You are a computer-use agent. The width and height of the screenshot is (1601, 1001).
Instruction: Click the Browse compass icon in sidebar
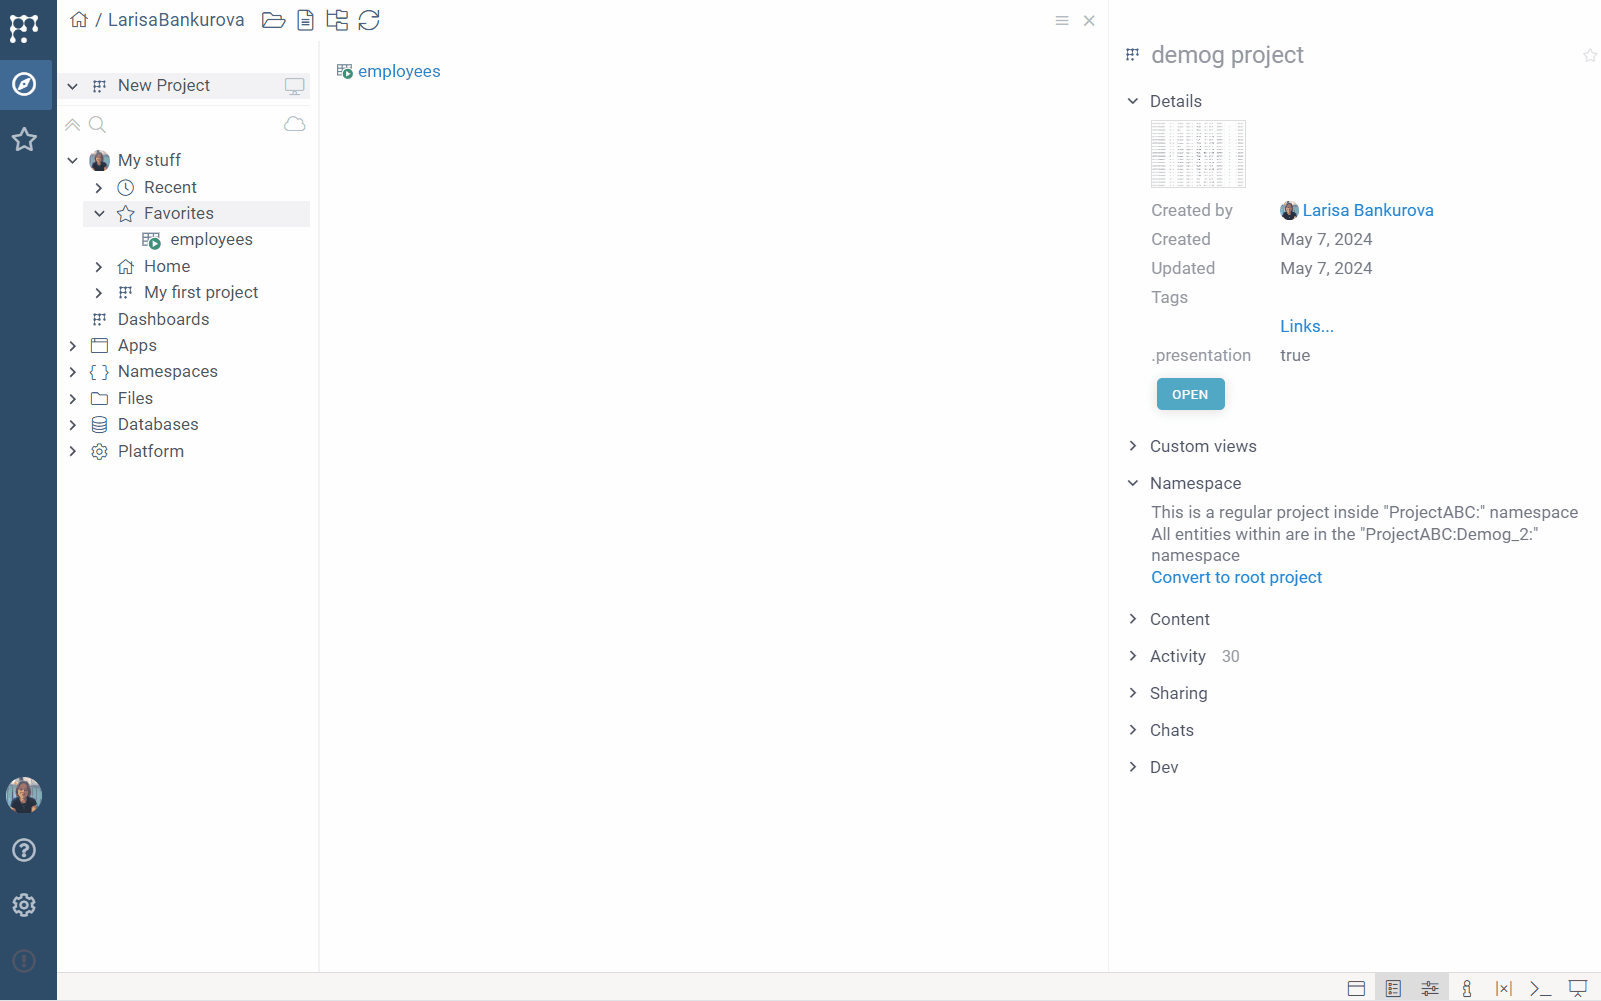pyautogui.click(x=24, y=84)
